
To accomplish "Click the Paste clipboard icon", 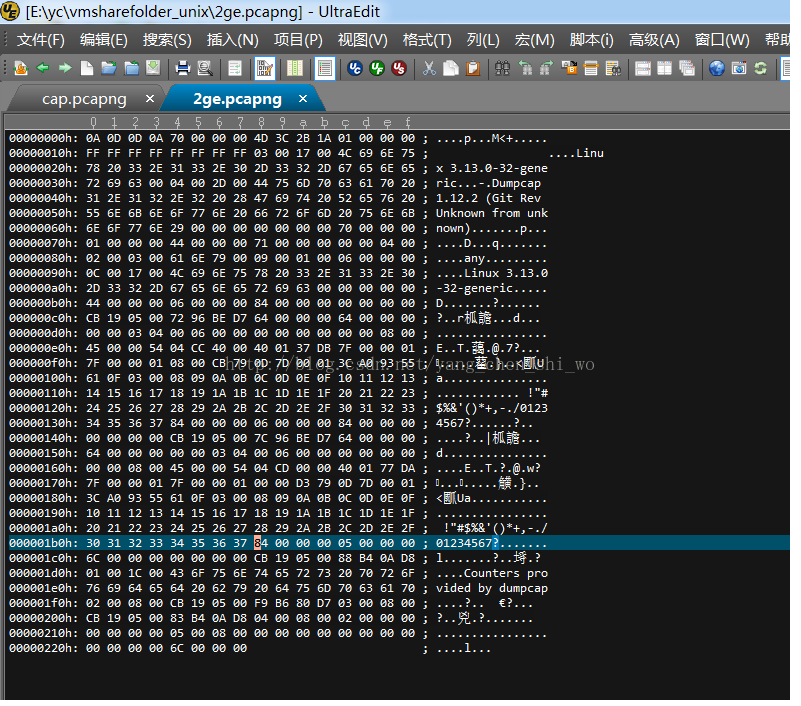I will [473, 68].
